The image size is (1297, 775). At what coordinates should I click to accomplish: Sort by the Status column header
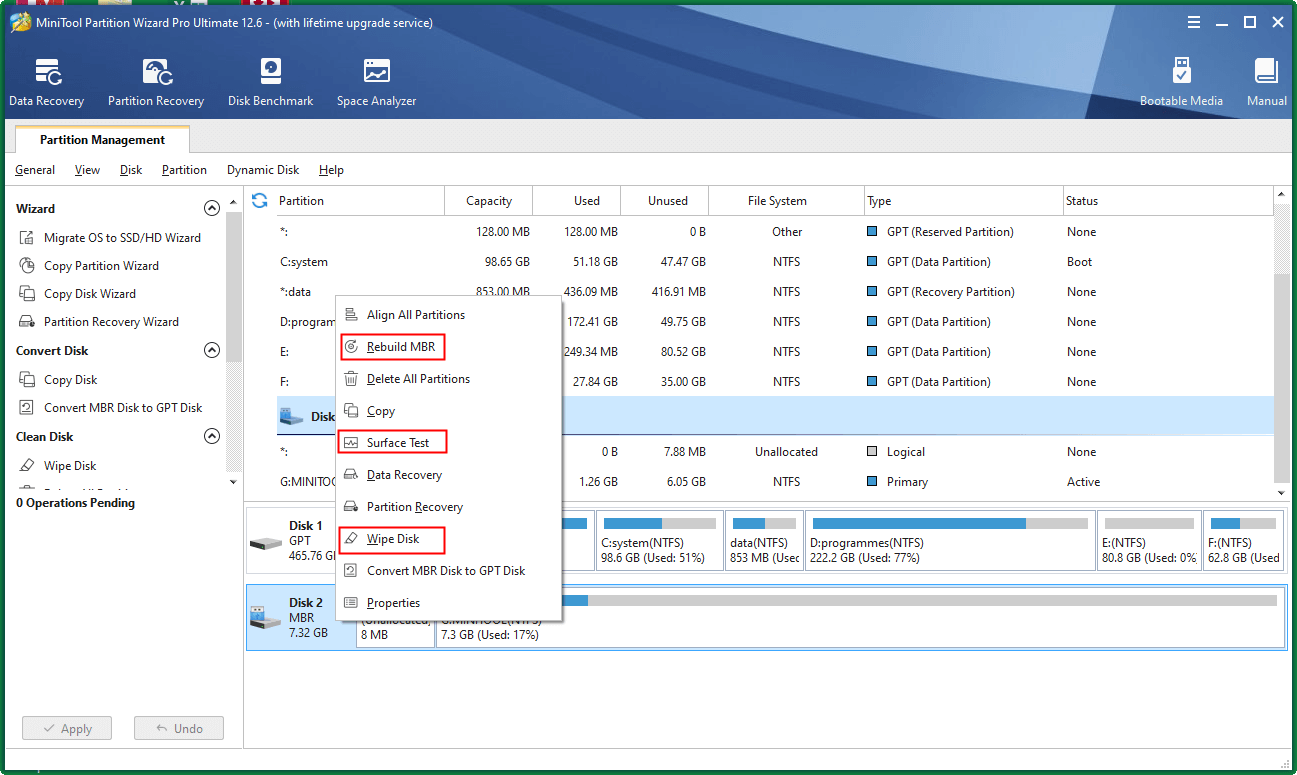tap(1167, 201)
